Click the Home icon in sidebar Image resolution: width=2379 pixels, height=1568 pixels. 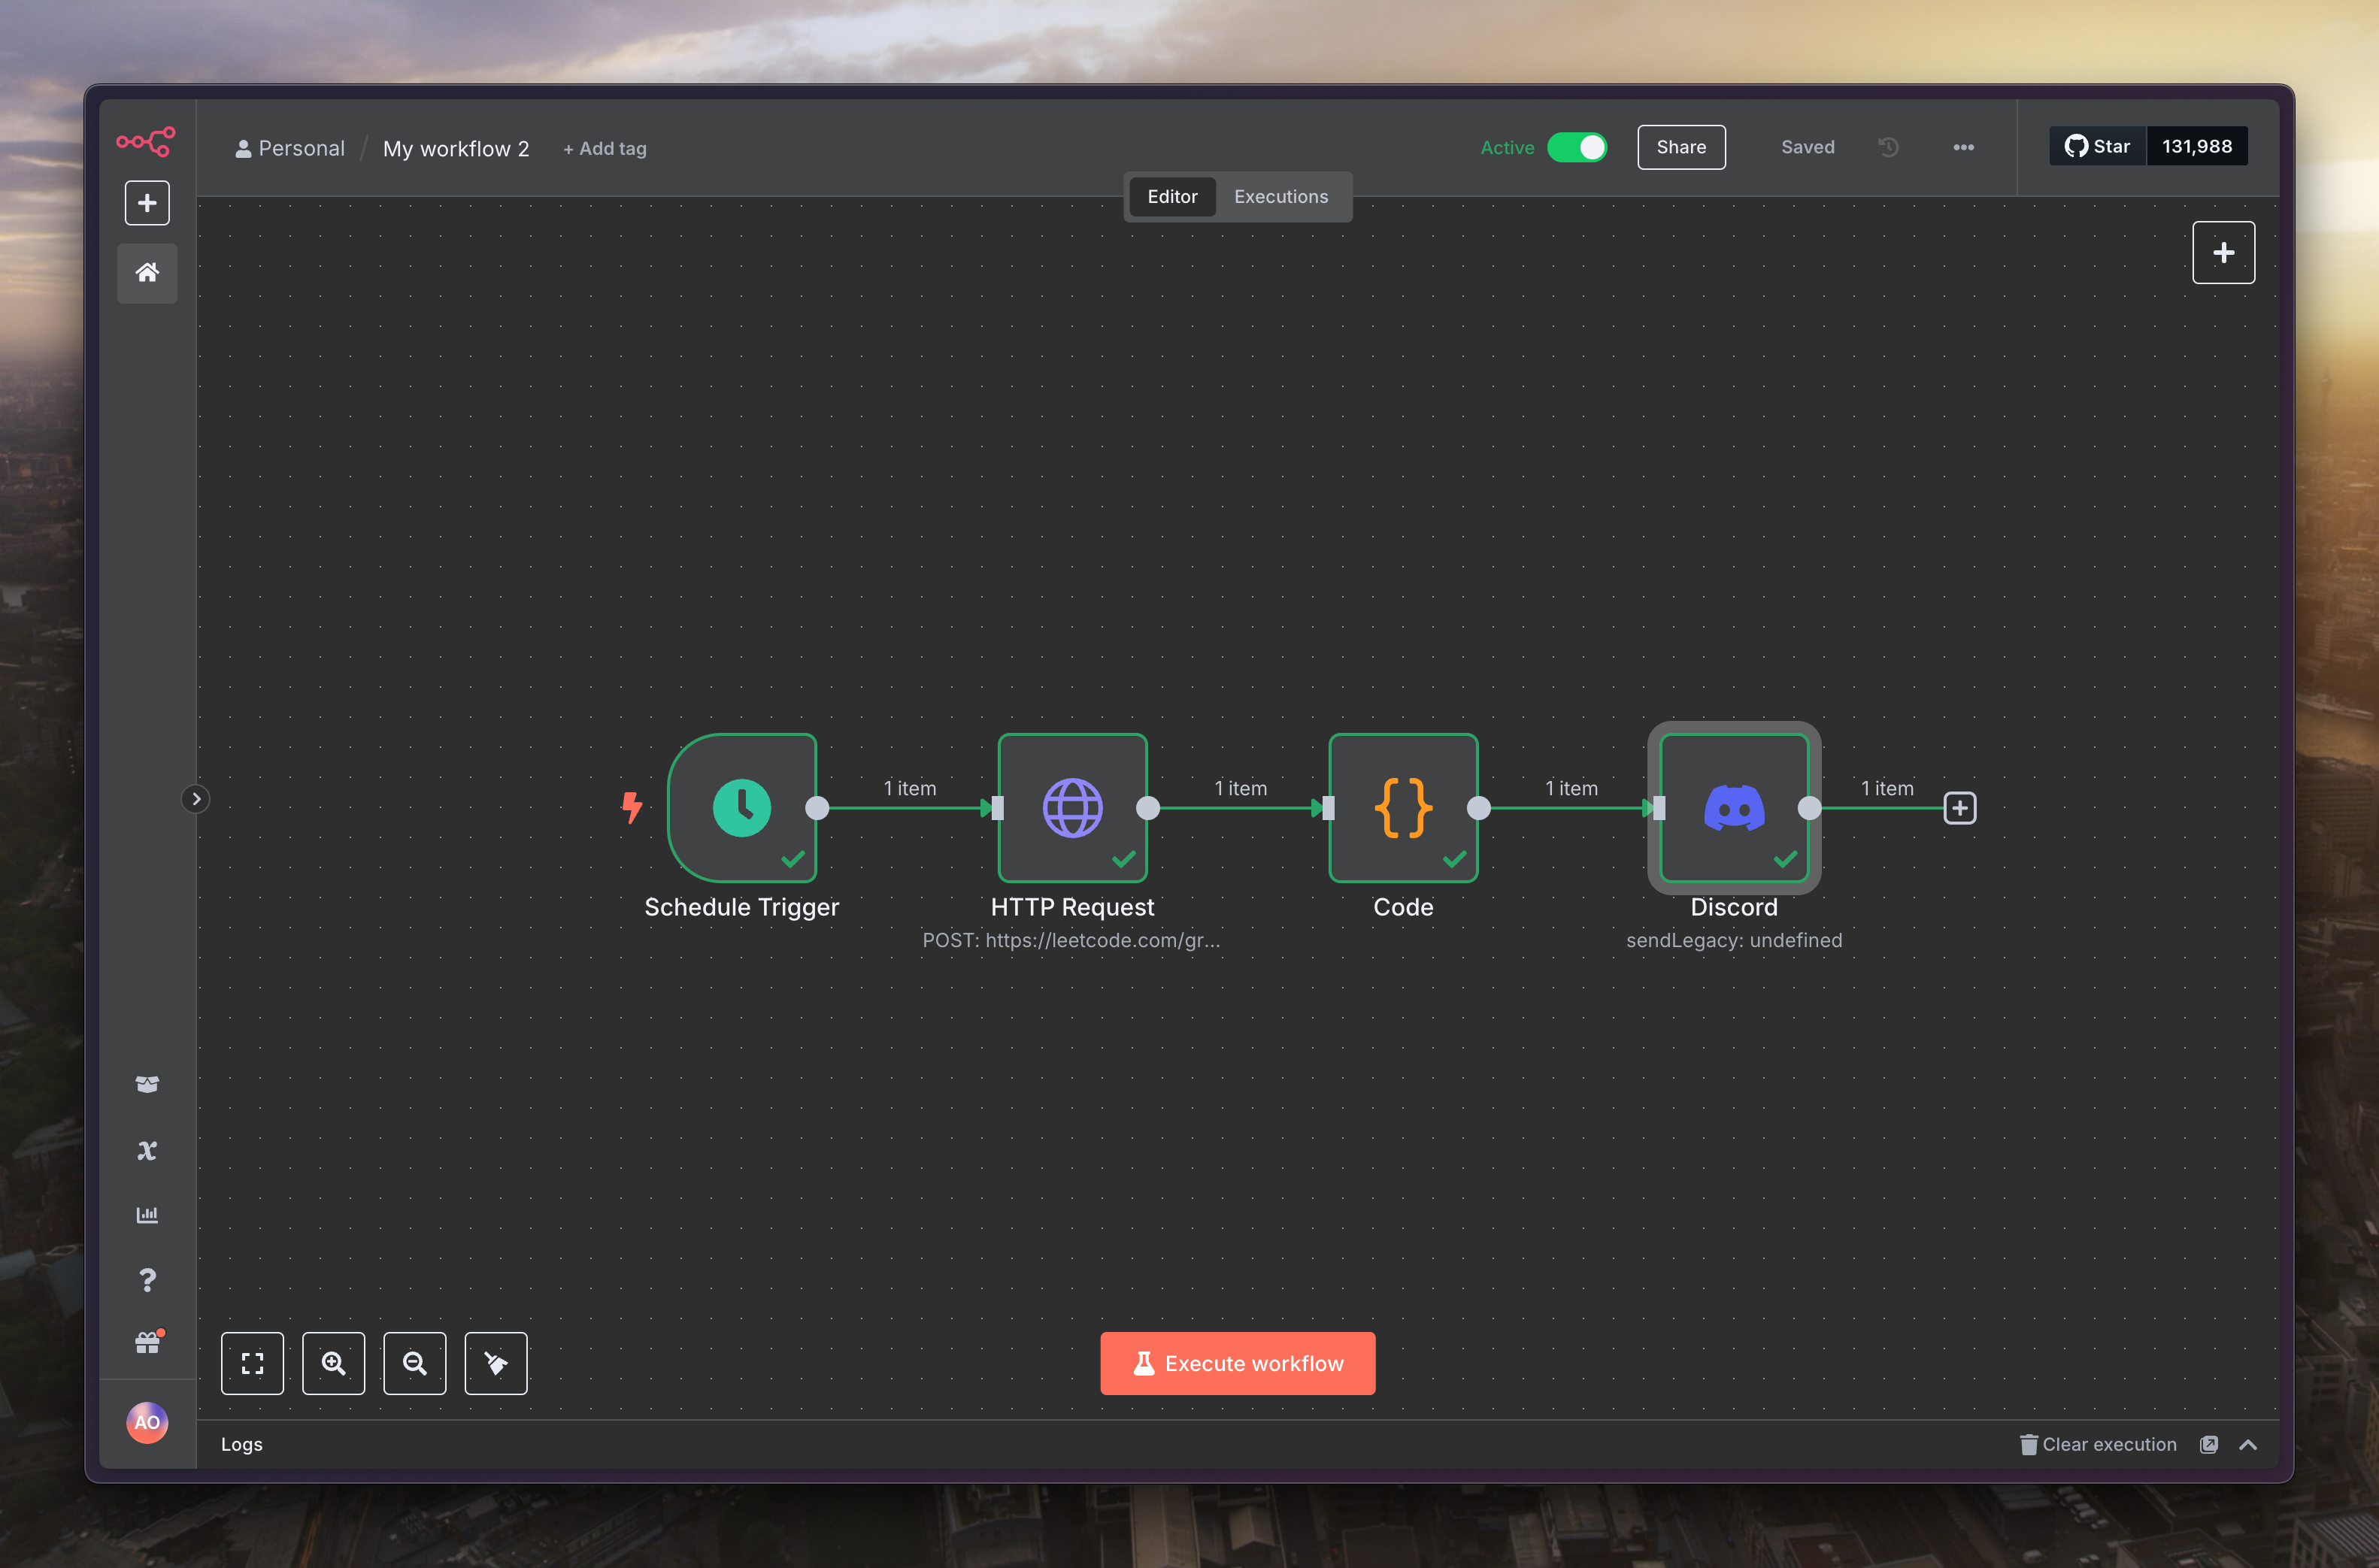click(147, 272)
